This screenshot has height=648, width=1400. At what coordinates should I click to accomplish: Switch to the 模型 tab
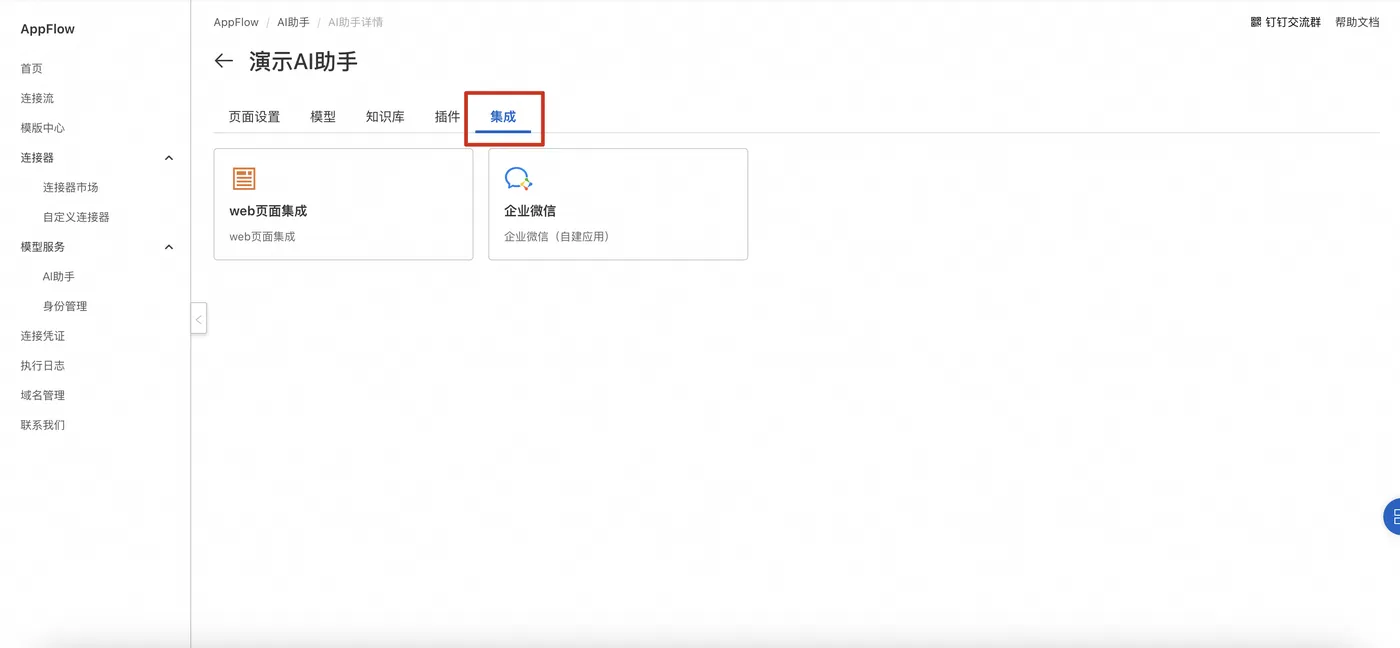coord(323,117)
